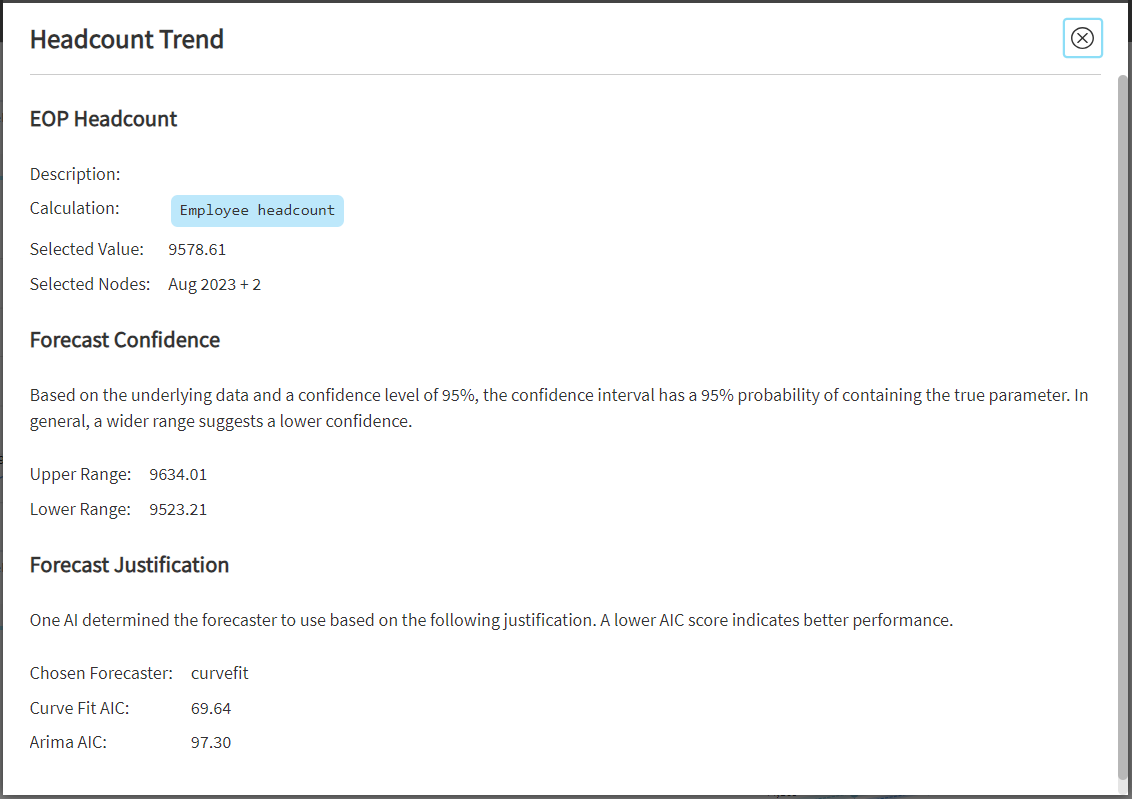Screen dimensions: 1132x799
Task: Click the 95% confidence interval explanation paragraph
Action: pos(559,408)
